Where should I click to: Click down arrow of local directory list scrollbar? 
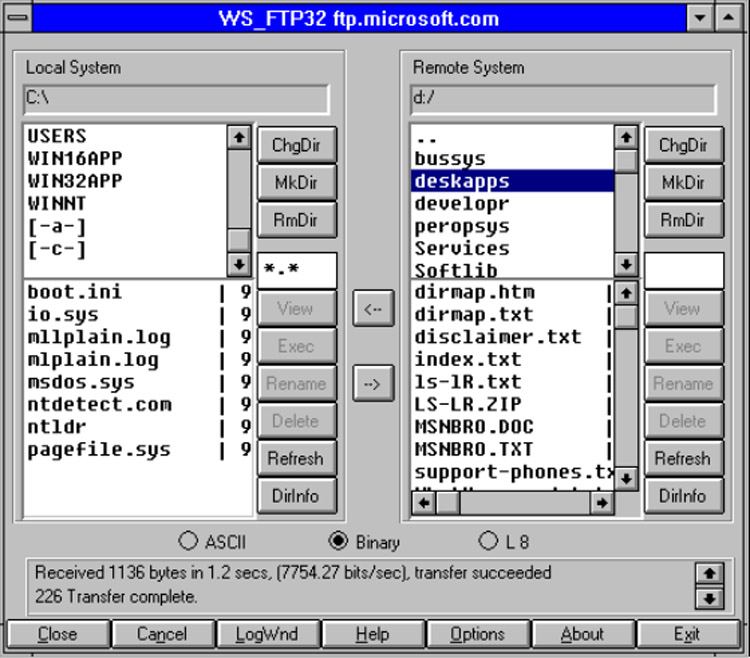239,264
